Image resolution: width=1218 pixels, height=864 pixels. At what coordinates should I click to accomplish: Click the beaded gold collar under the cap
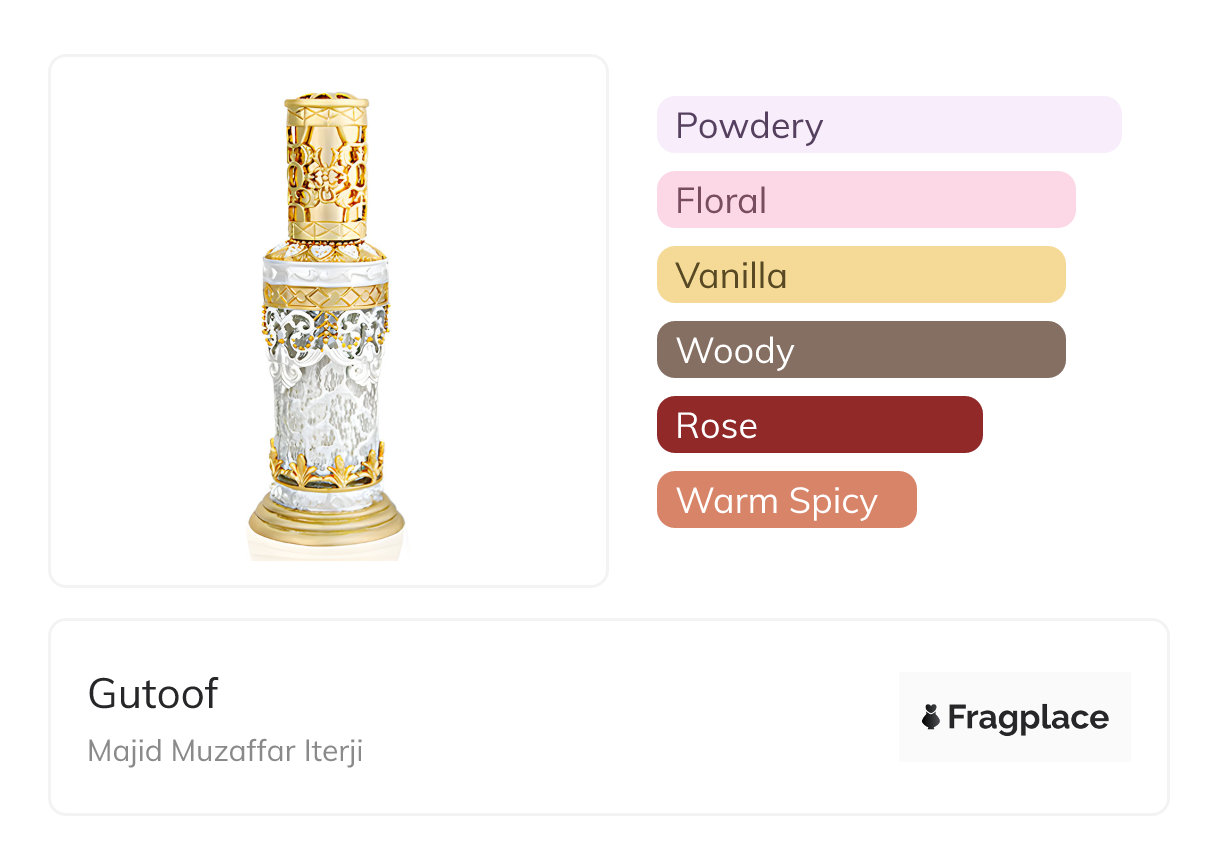click(326, 237)
